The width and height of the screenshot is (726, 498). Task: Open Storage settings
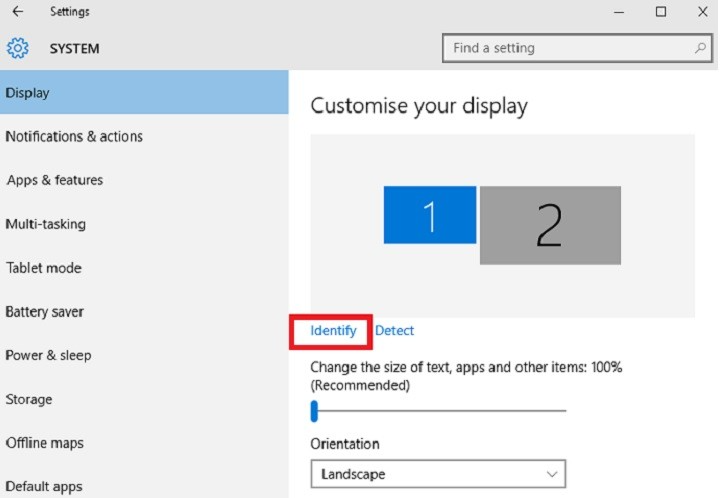point(144,399)
